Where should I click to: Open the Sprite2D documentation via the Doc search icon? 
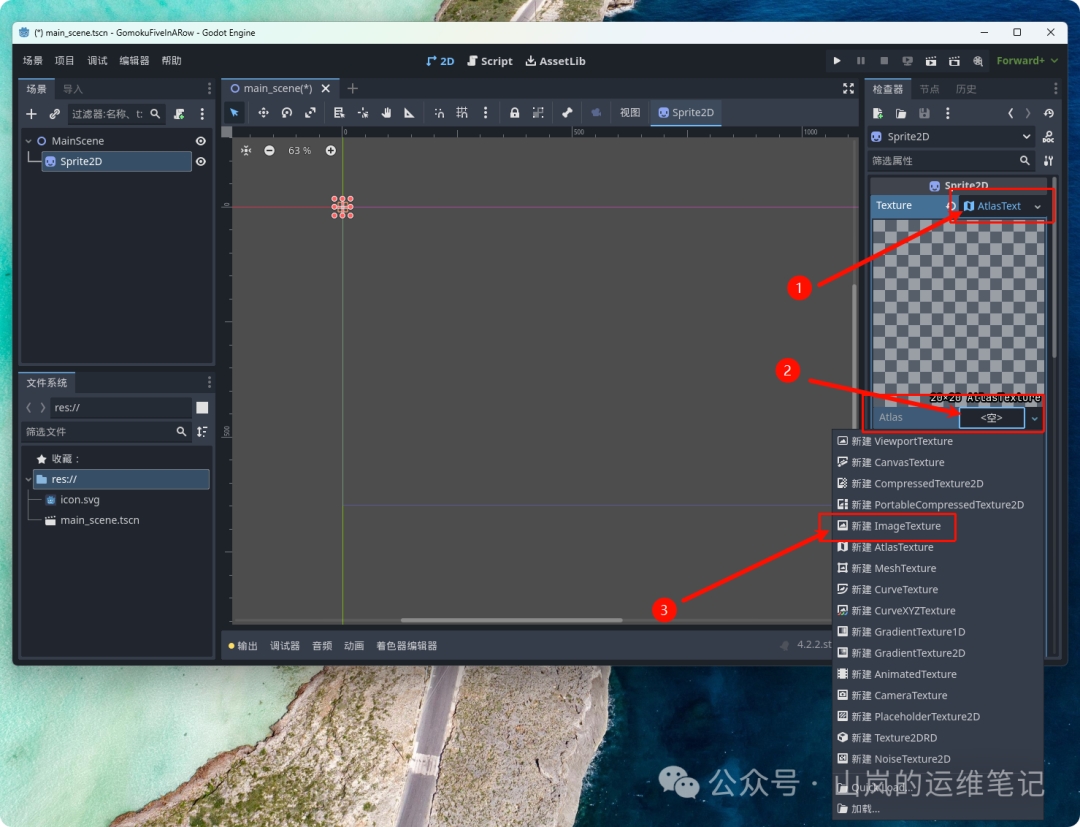(x=1047, y=136)
